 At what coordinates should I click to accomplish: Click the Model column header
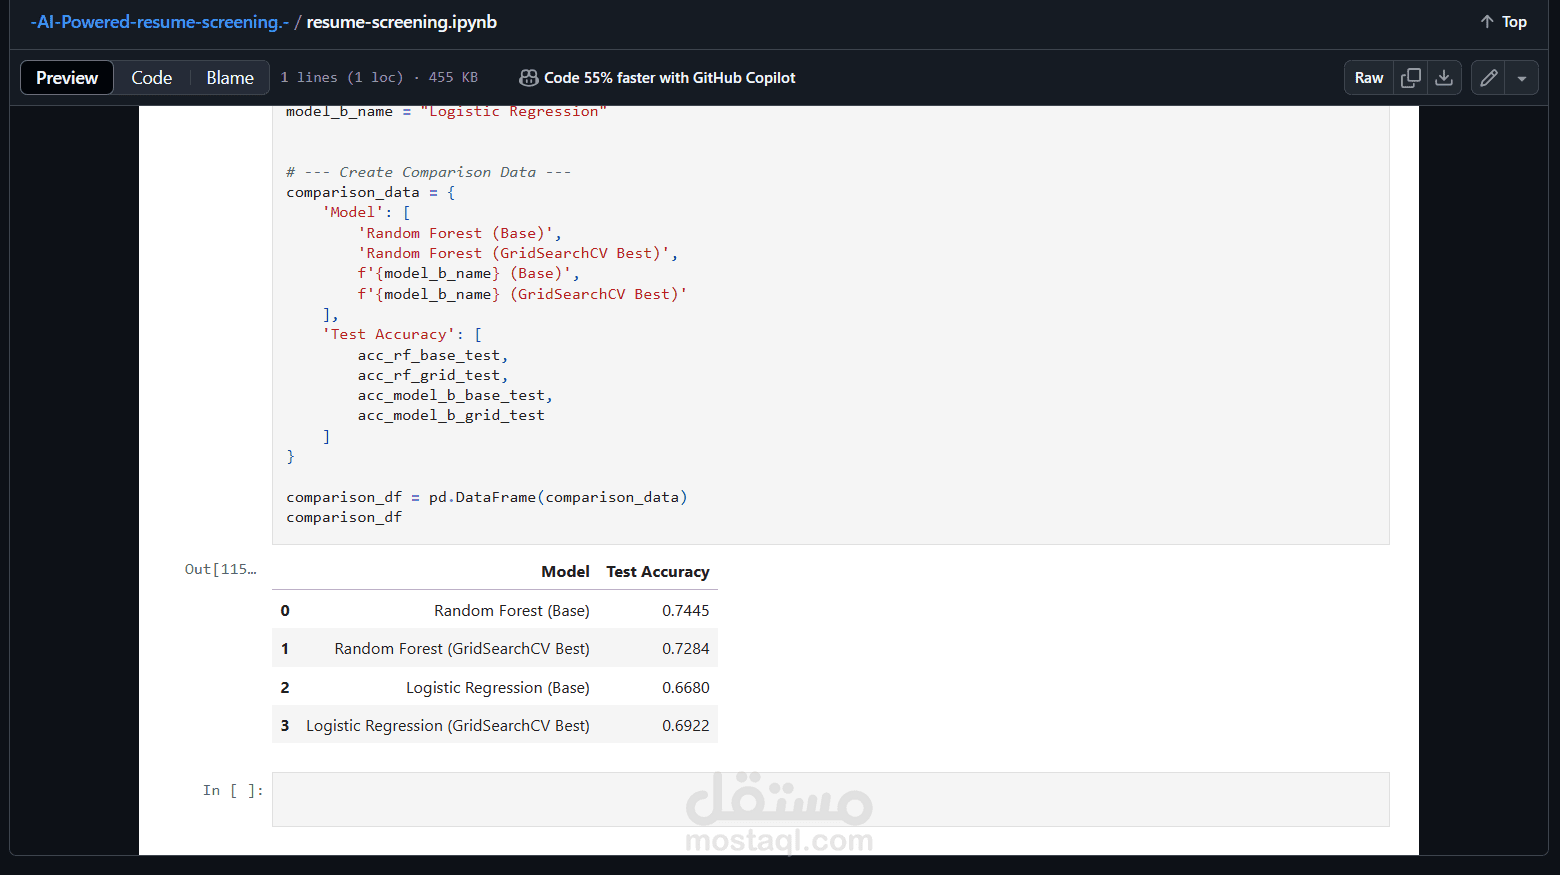click(x=565, y=572)
